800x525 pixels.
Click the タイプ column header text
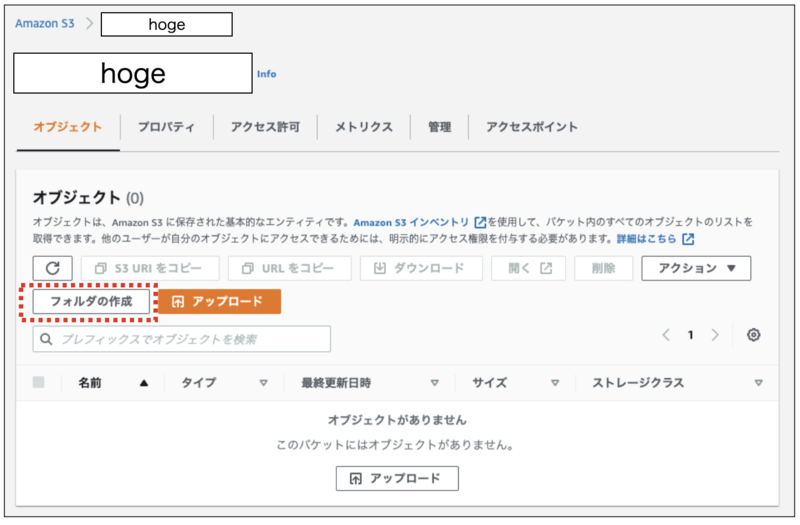(199, 383)
